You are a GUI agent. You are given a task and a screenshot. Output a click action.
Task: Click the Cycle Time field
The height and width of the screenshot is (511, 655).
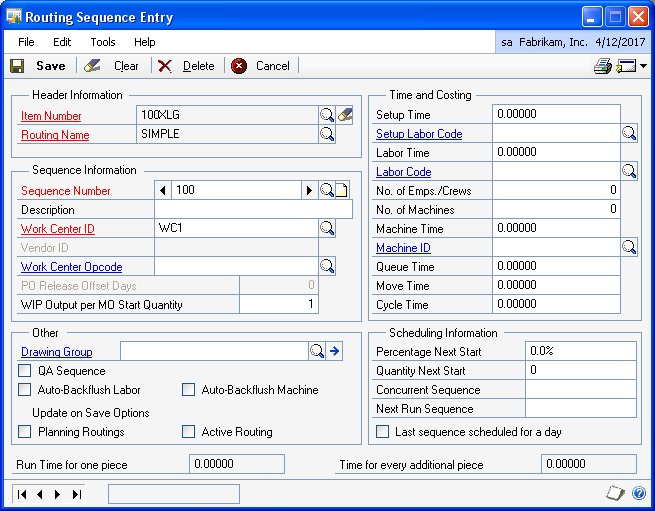(x=556, y=304)
